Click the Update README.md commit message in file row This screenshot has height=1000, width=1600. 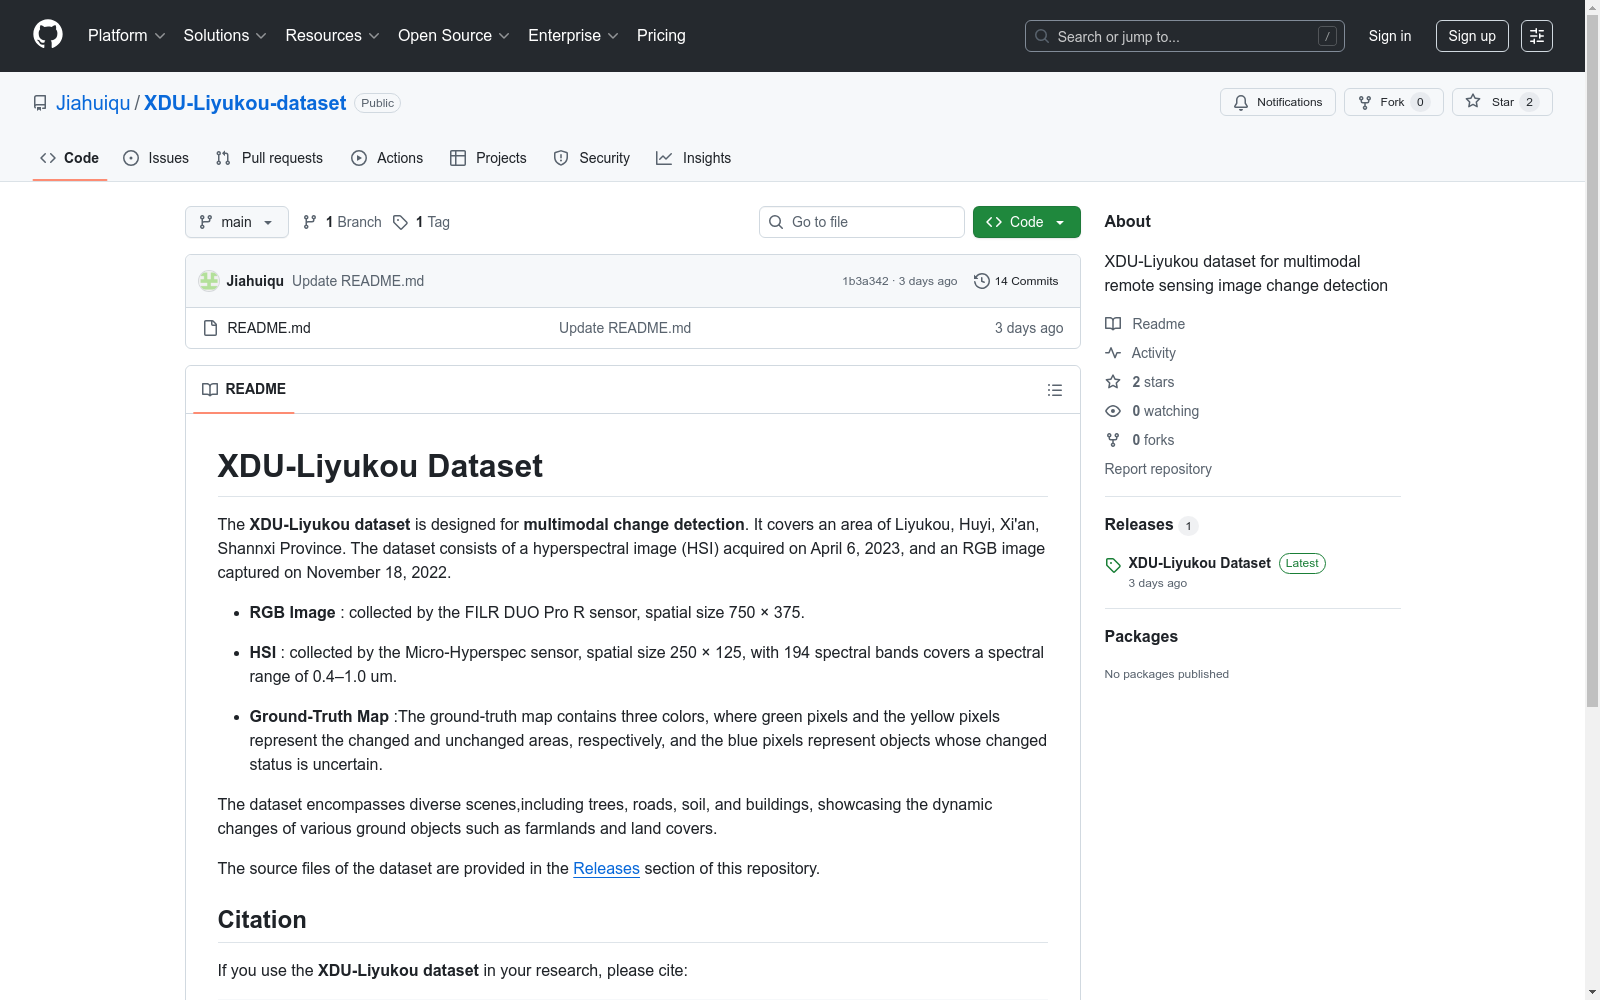click(x=625, y=328)
